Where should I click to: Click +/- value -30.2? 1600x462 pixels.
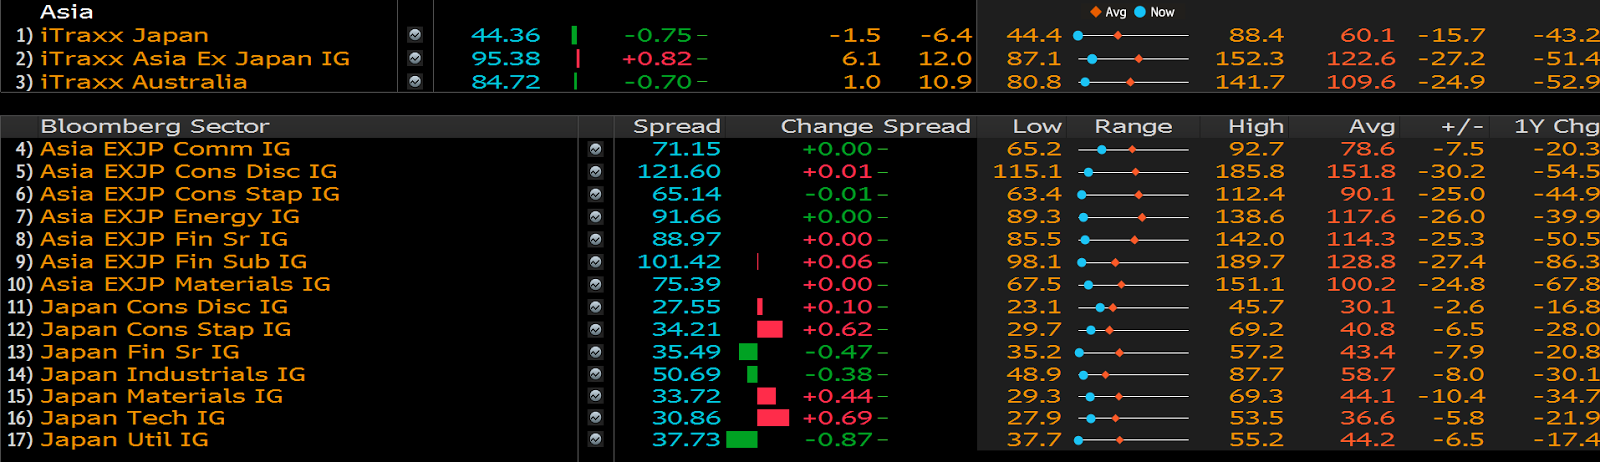1451,172
